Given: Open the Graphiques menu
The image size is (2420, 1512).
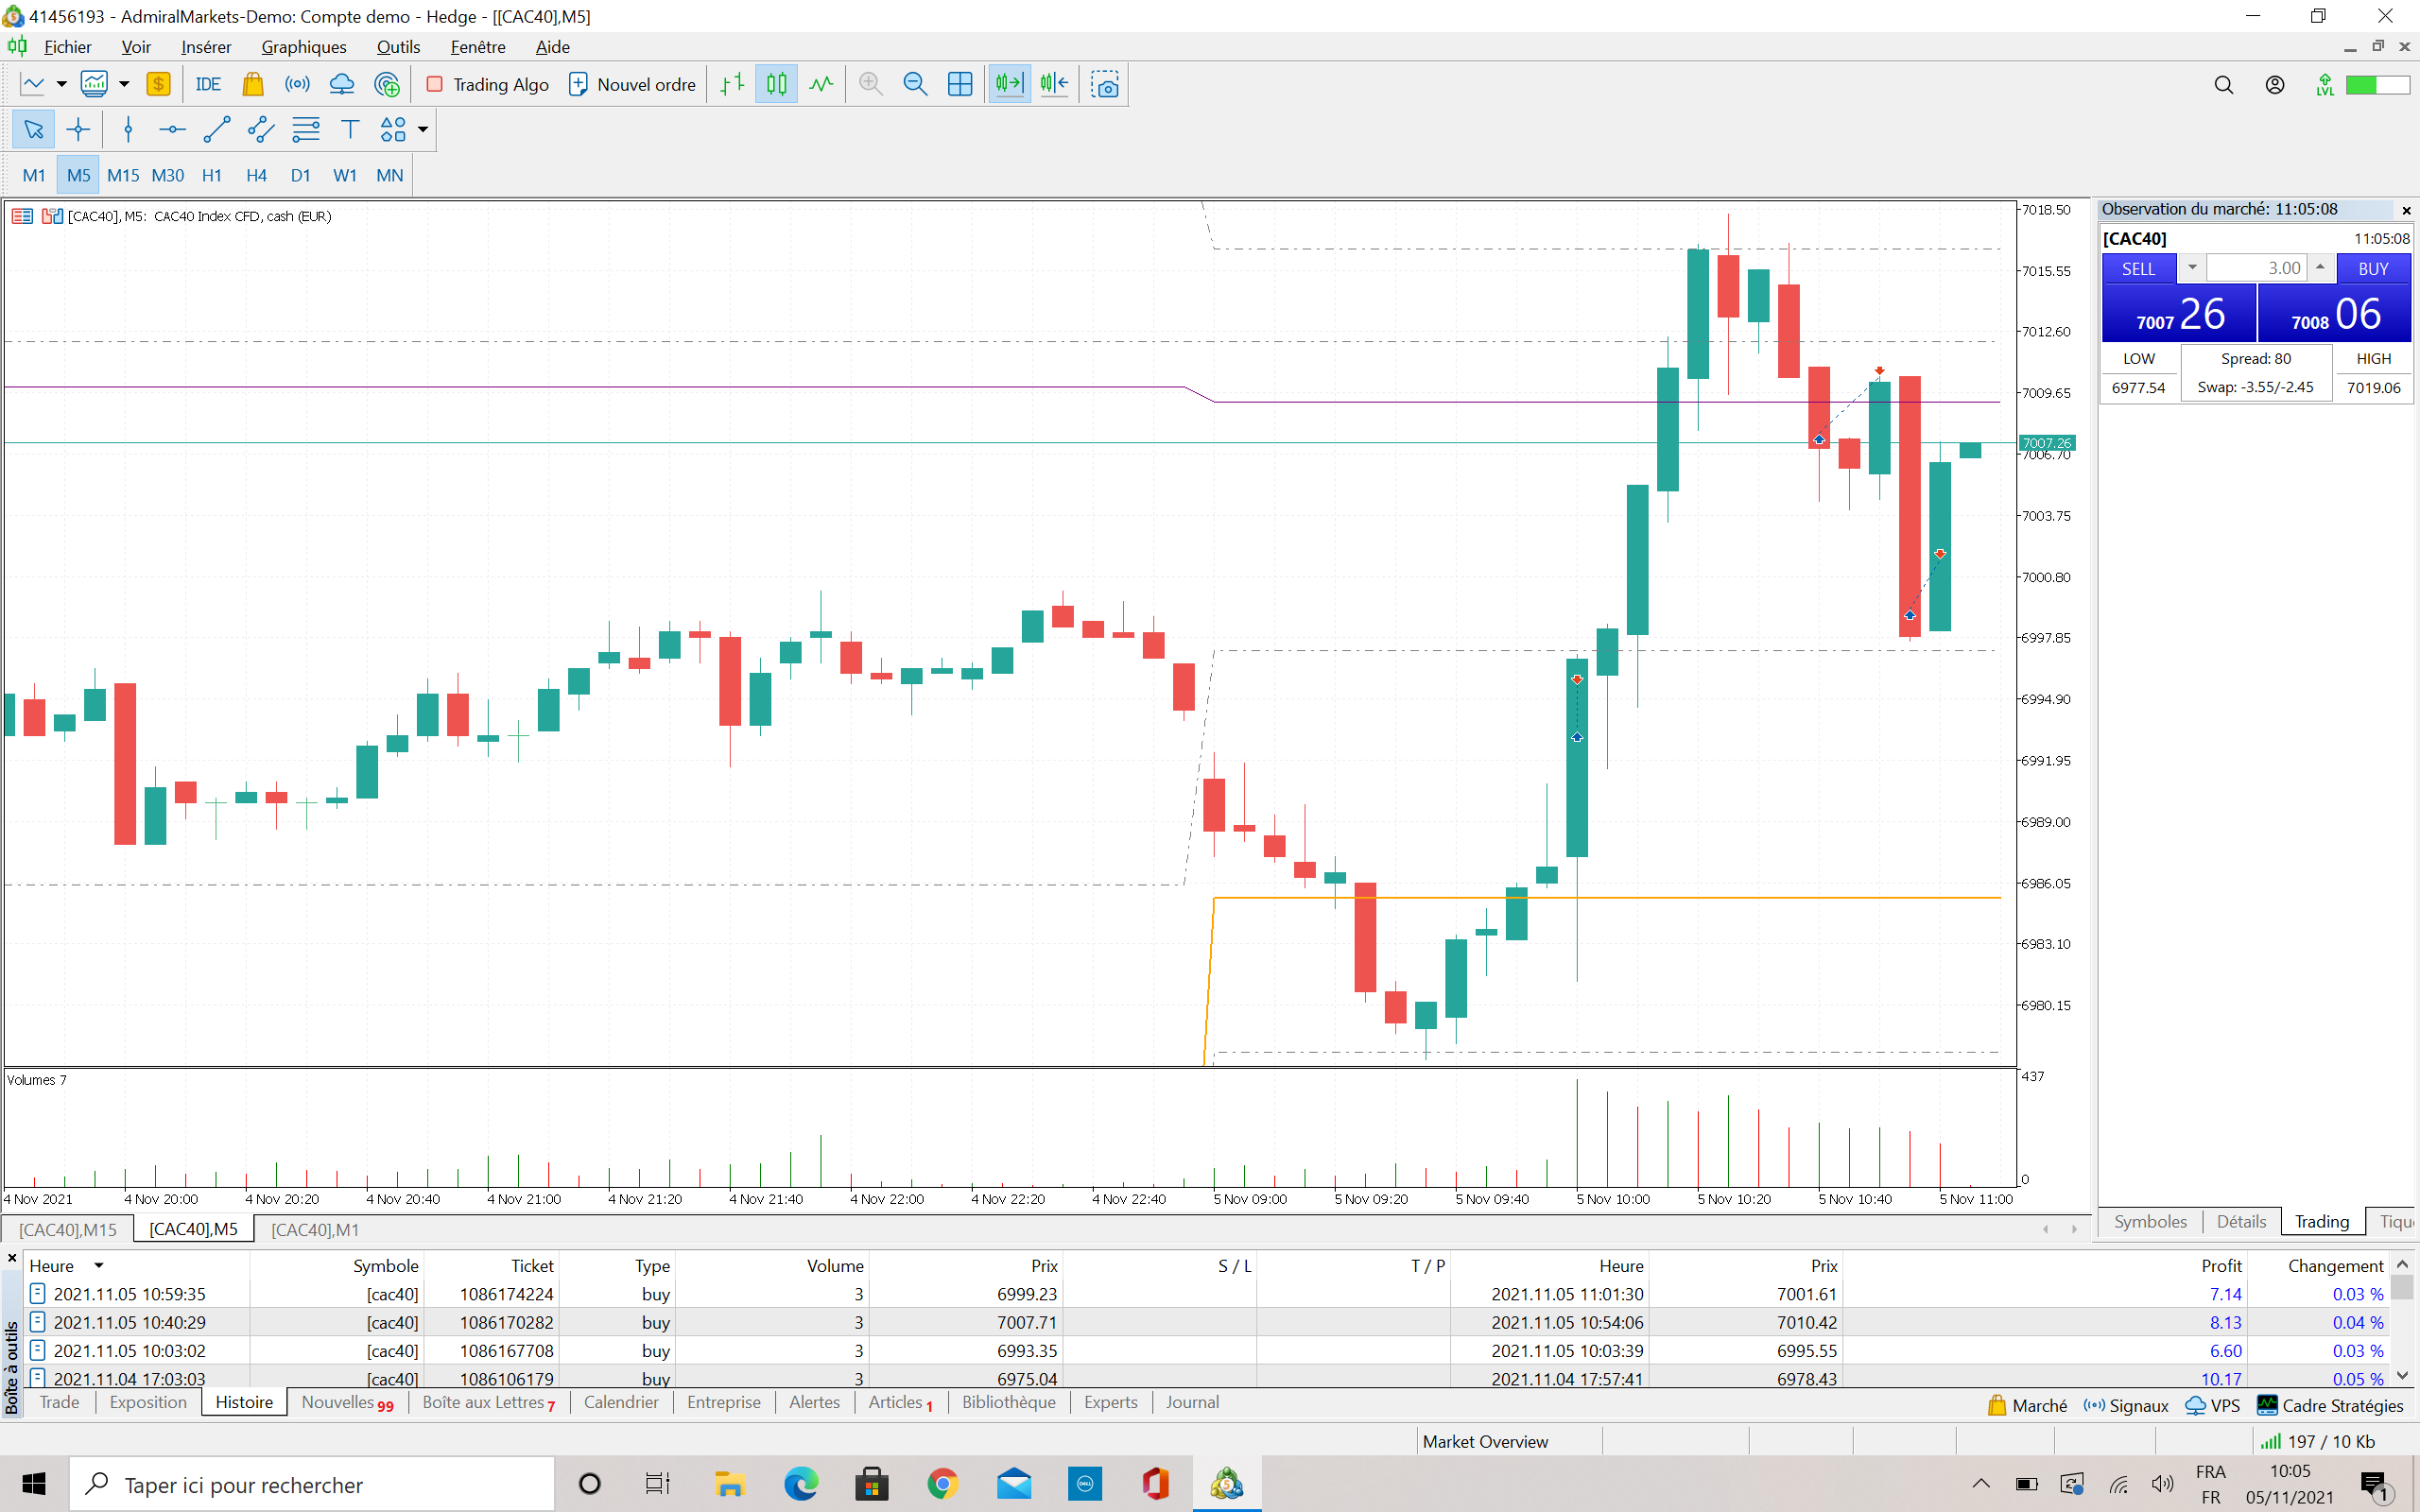Looking at the screenshot, I should pos(303,47).
